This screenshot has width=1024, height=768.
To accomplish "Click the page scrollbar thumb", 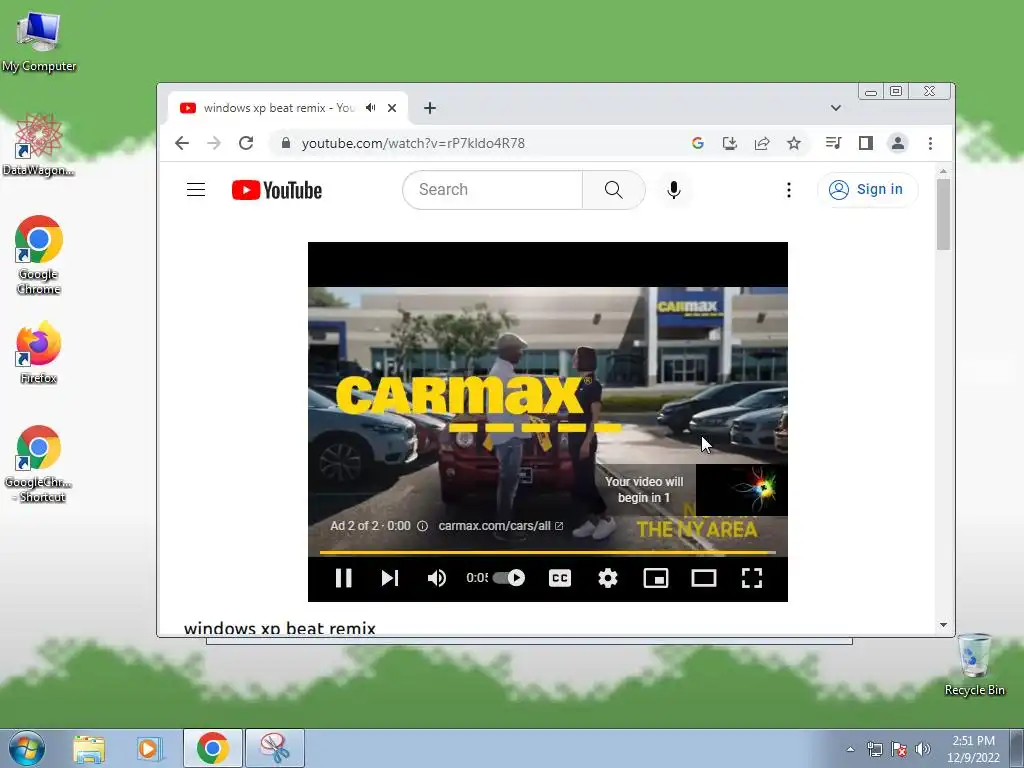I will pos(943,214).
